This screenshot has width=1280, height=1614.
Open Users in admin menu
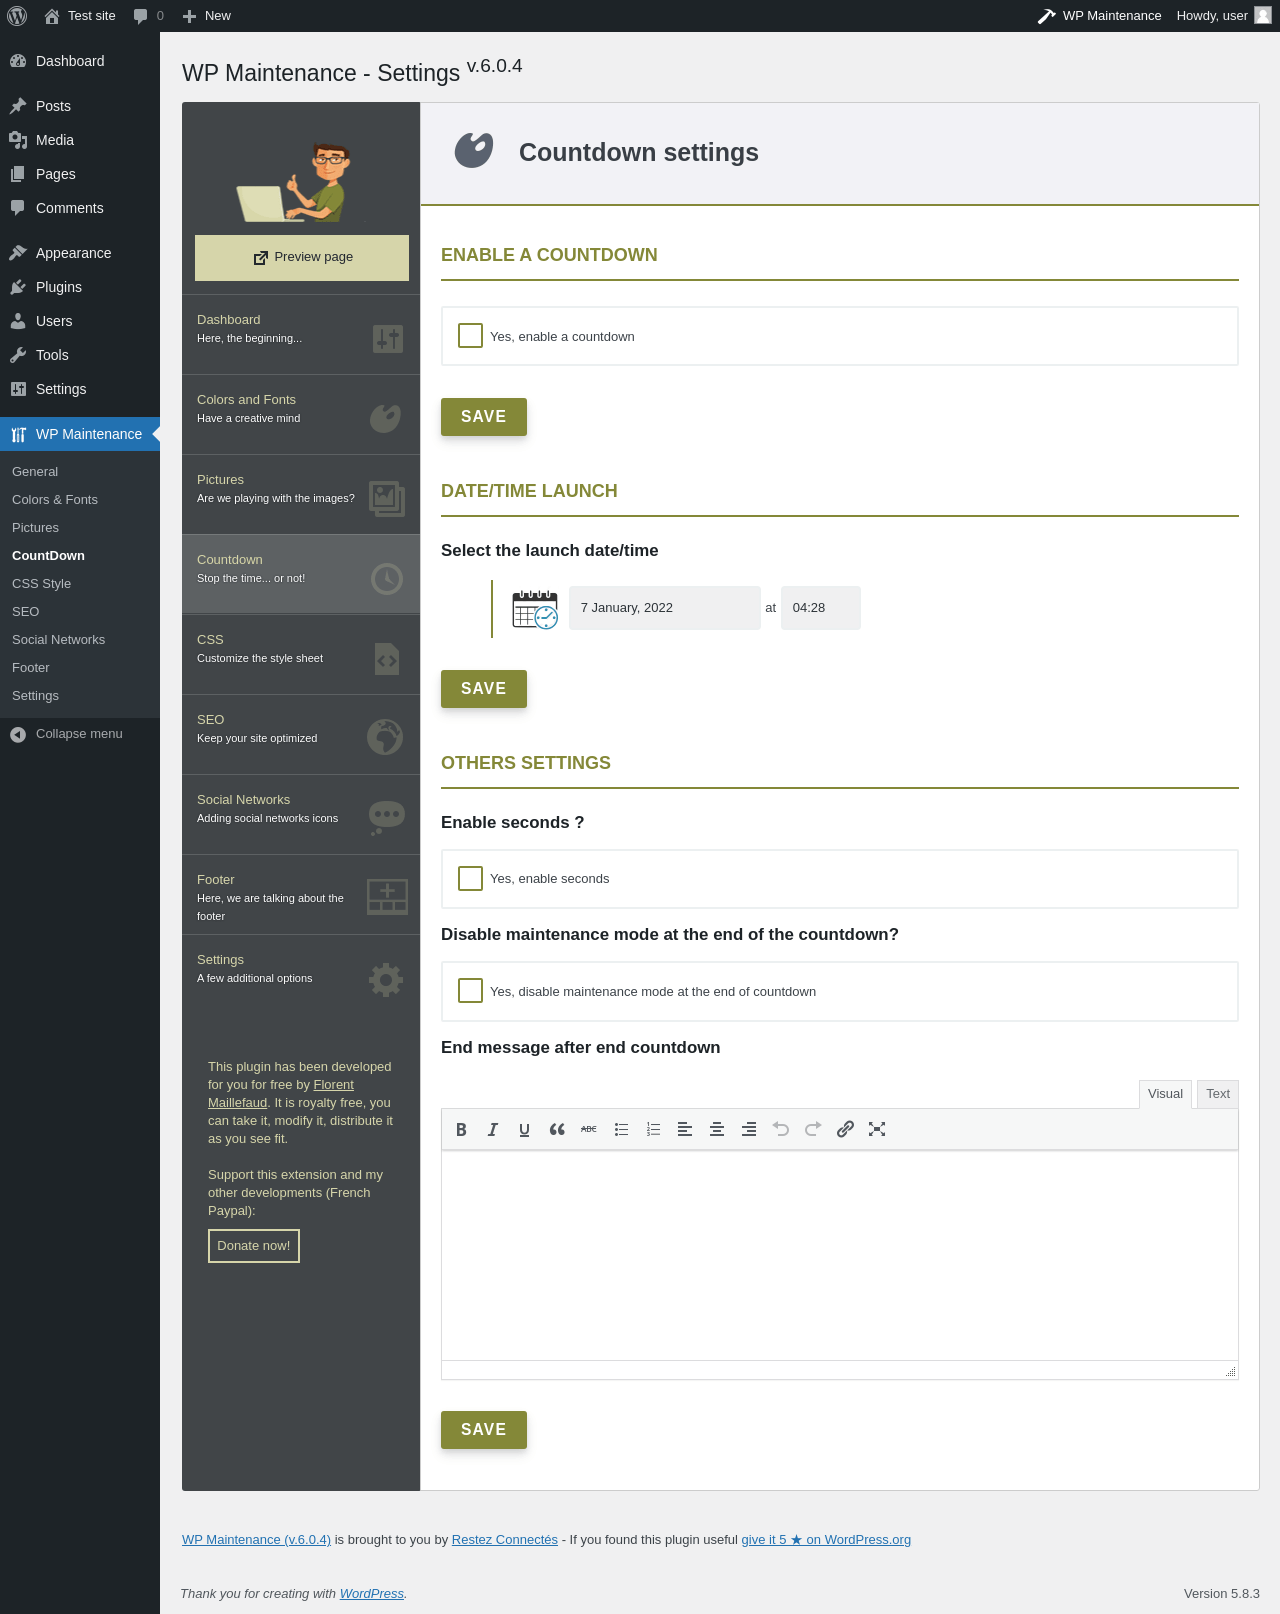tap(80, 321)
